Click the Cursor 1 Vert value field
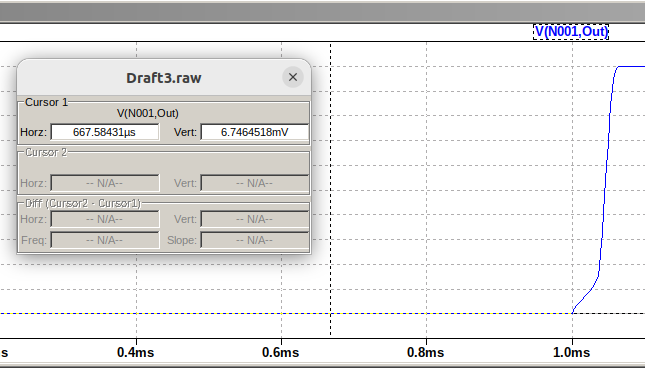 pyautogui.click(x=255, y=132)
